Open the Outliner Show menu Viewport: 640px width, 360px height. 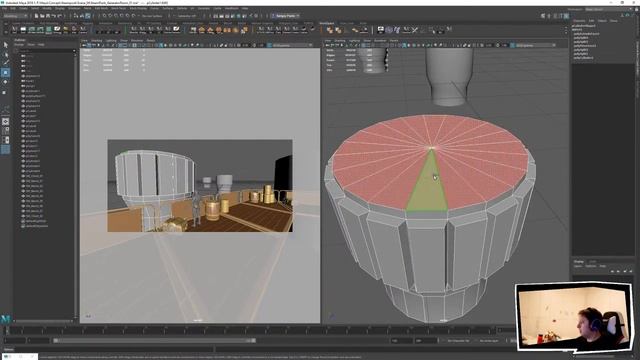31,44
